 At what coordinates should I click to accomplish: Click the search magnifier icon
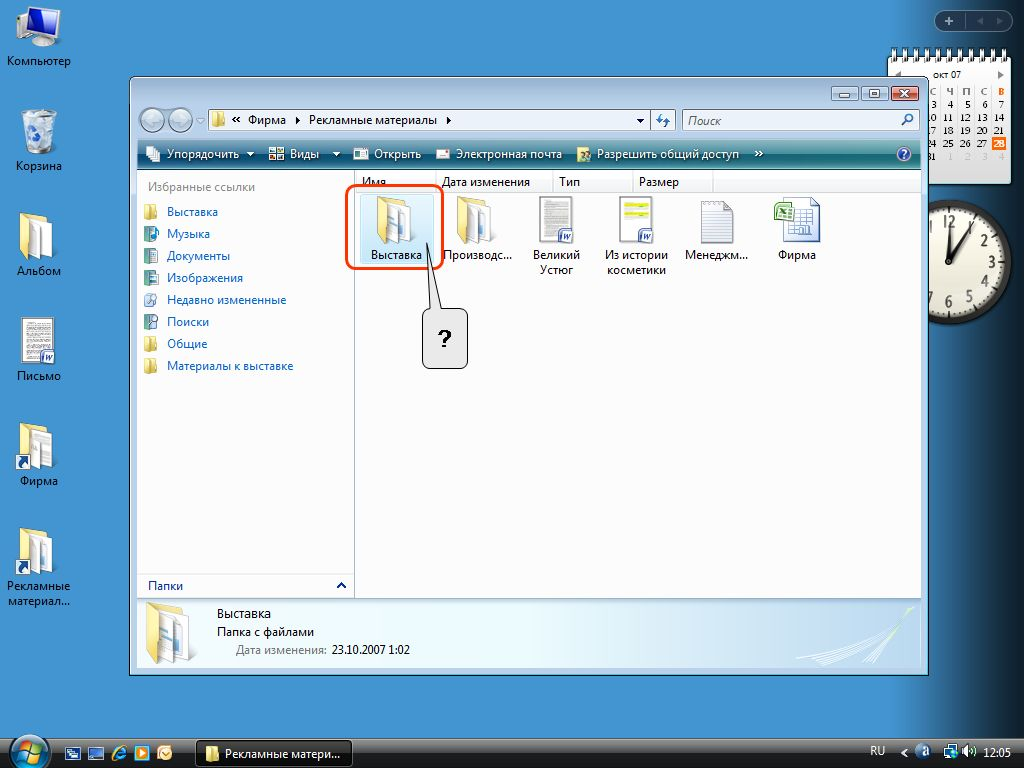[x=907, y=120]
